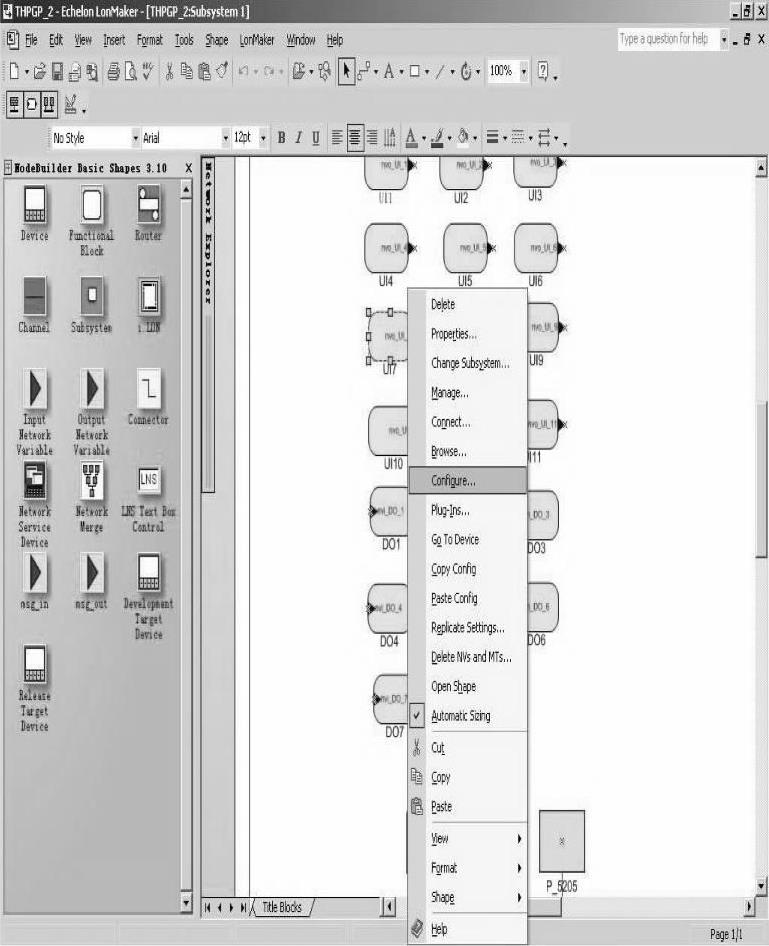This screenshot has height=946, width=769.
Task: Select the Pointer tool arrow
Action: click(x=346, y=71)
